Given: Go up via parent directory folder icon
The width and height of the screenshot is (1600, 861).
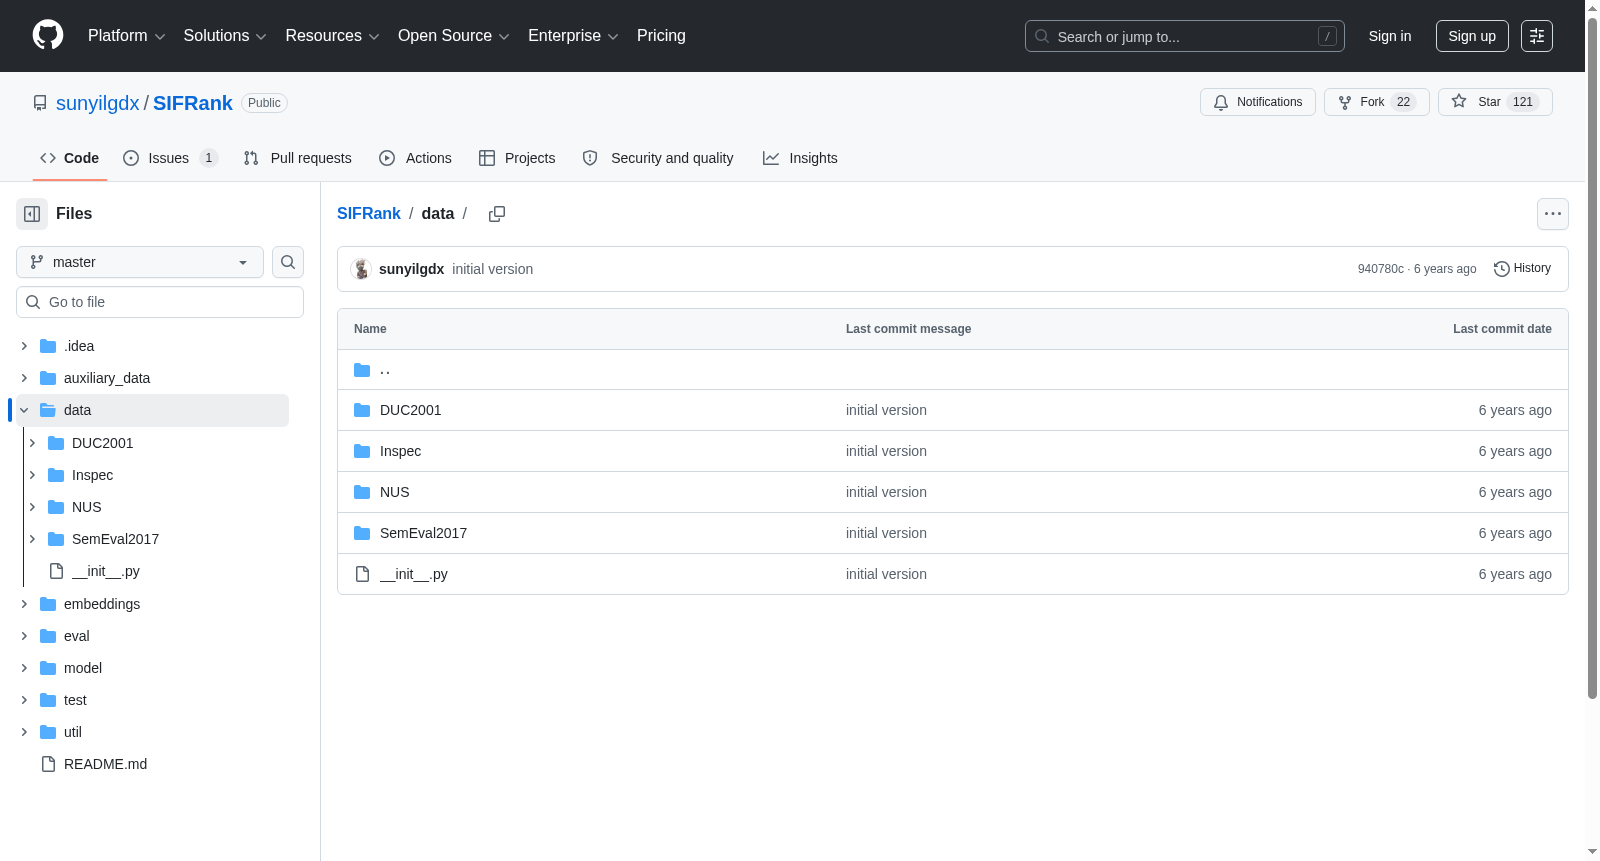Looking at the screenshot, I should point(362,370).
